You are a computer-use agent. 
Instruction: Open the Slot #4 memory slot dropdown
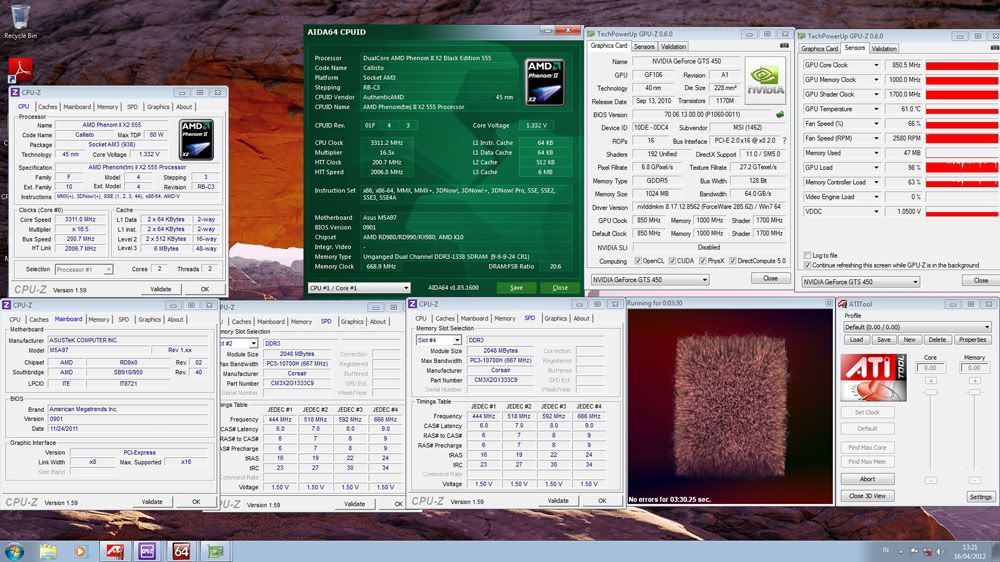pyautogui.click(x=438, y=340)
